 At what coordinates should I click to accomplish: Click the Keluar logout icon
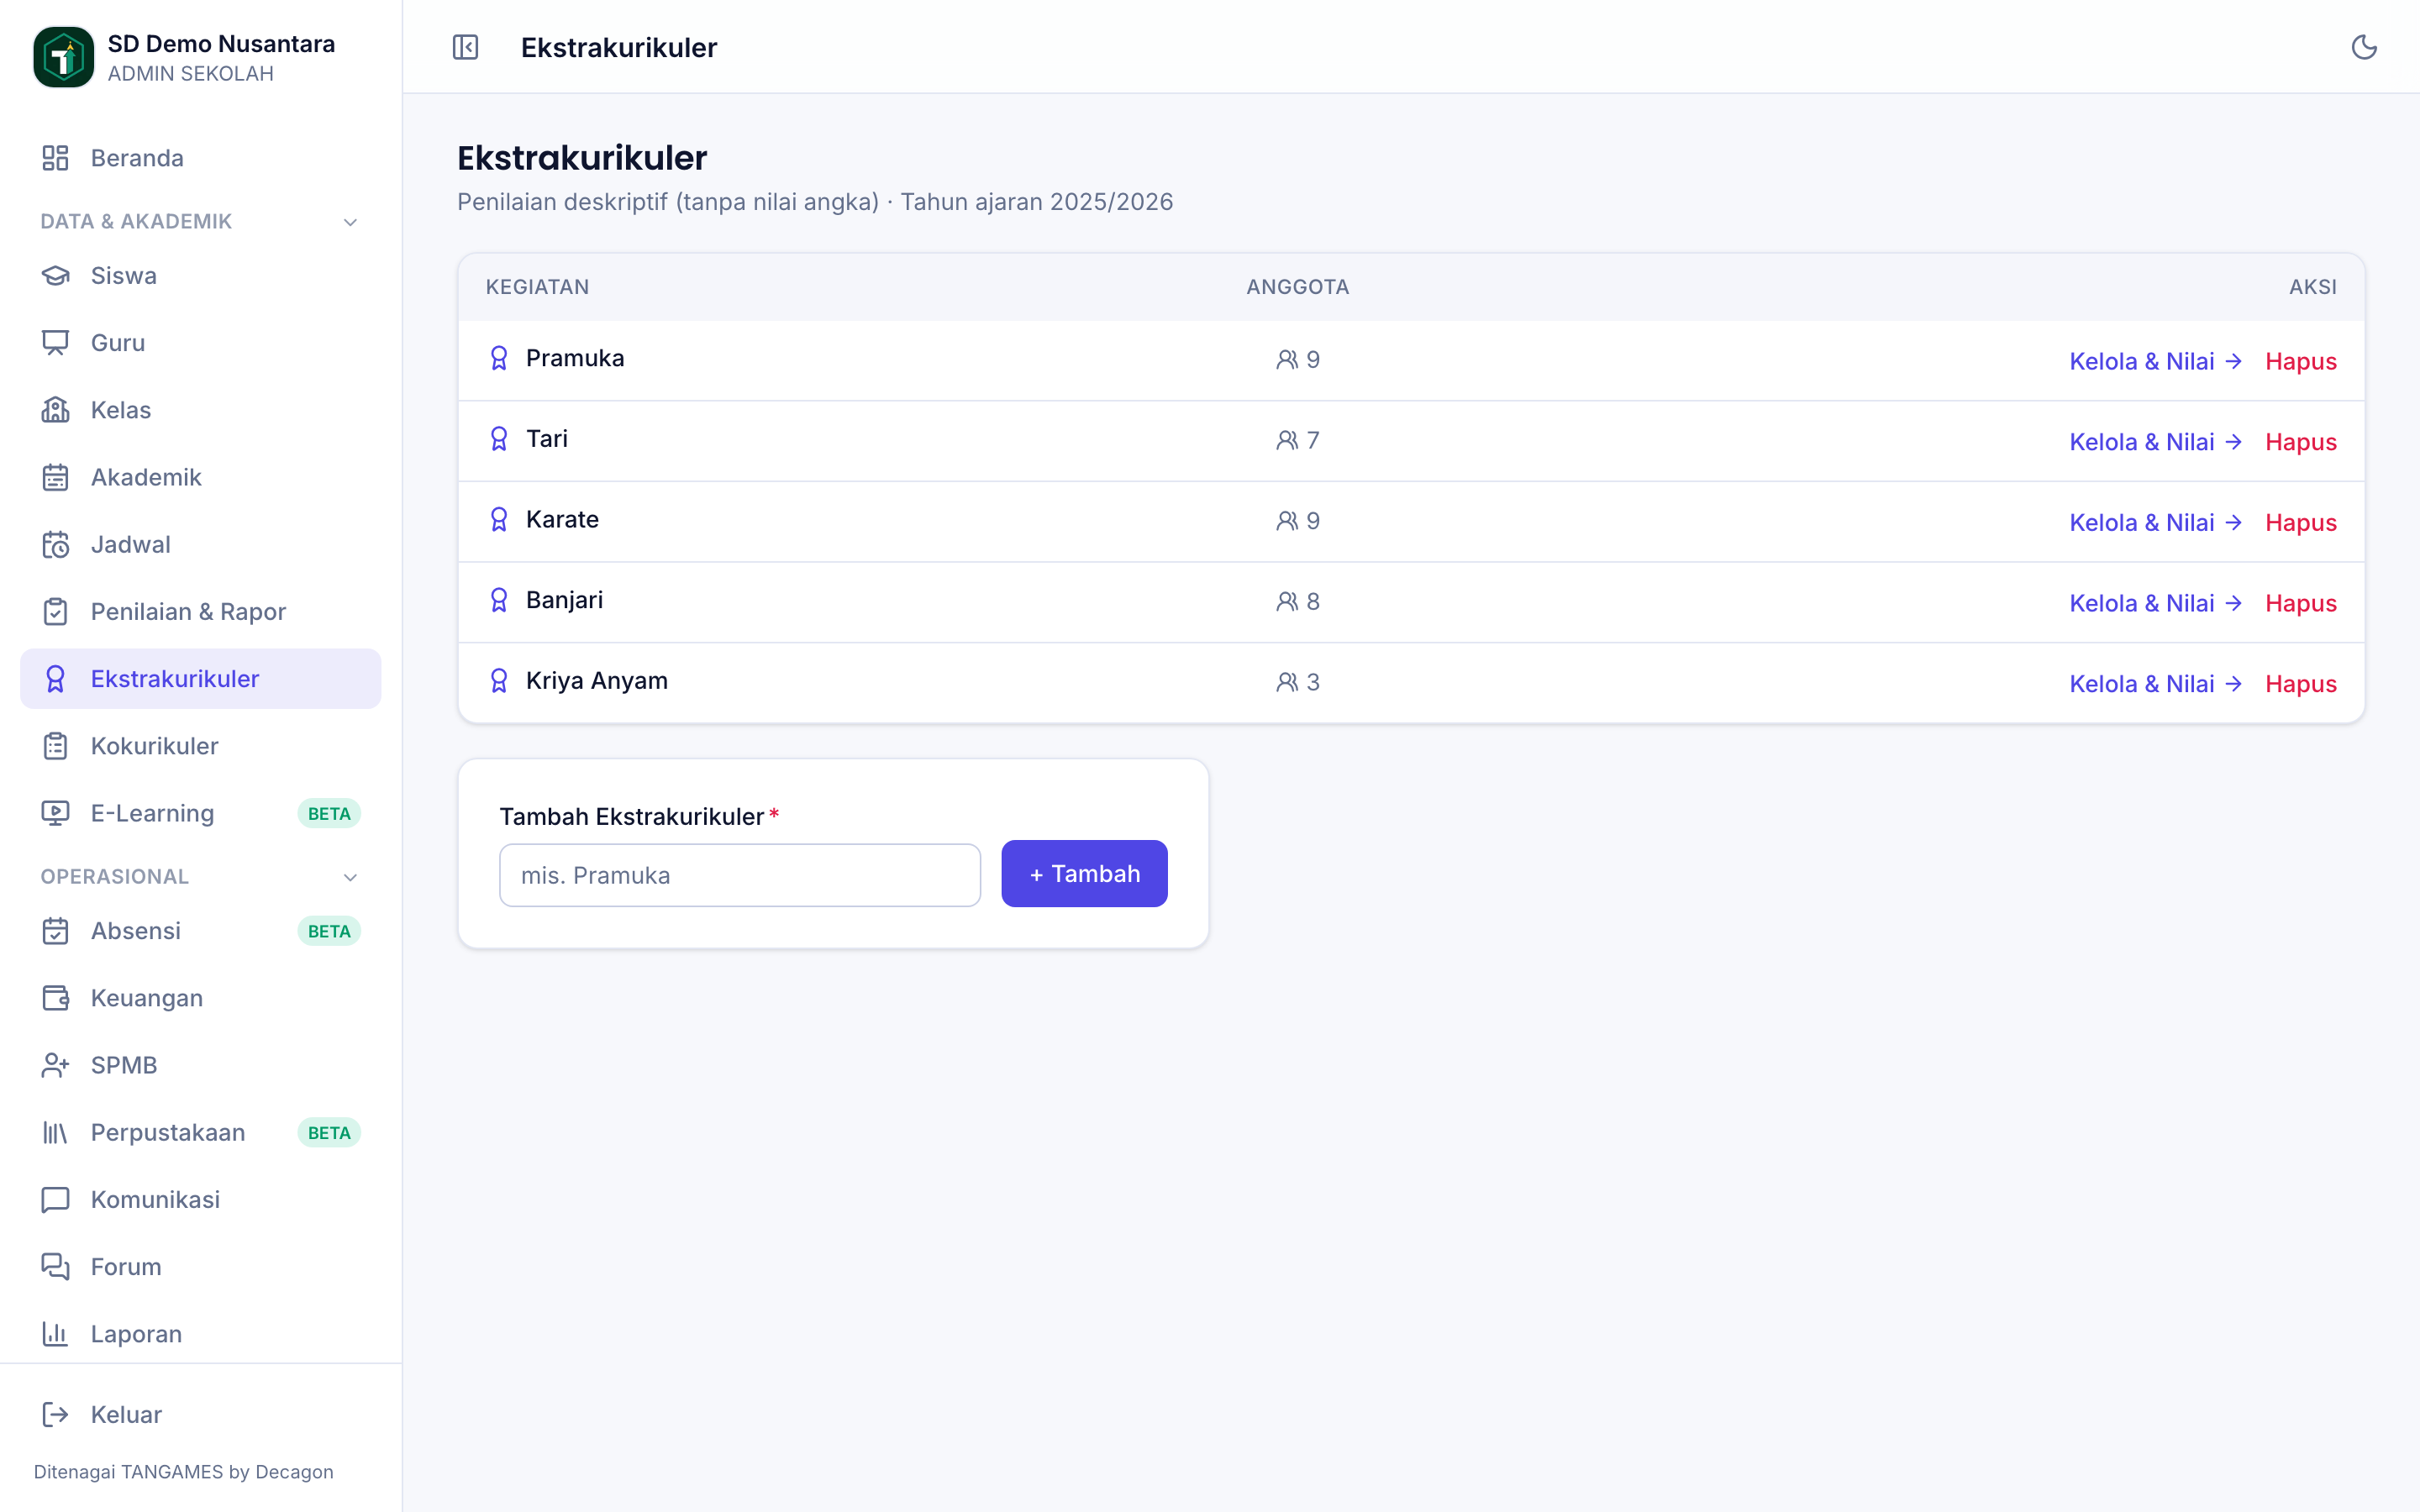pyautogui.click(x=55, y=1414)
